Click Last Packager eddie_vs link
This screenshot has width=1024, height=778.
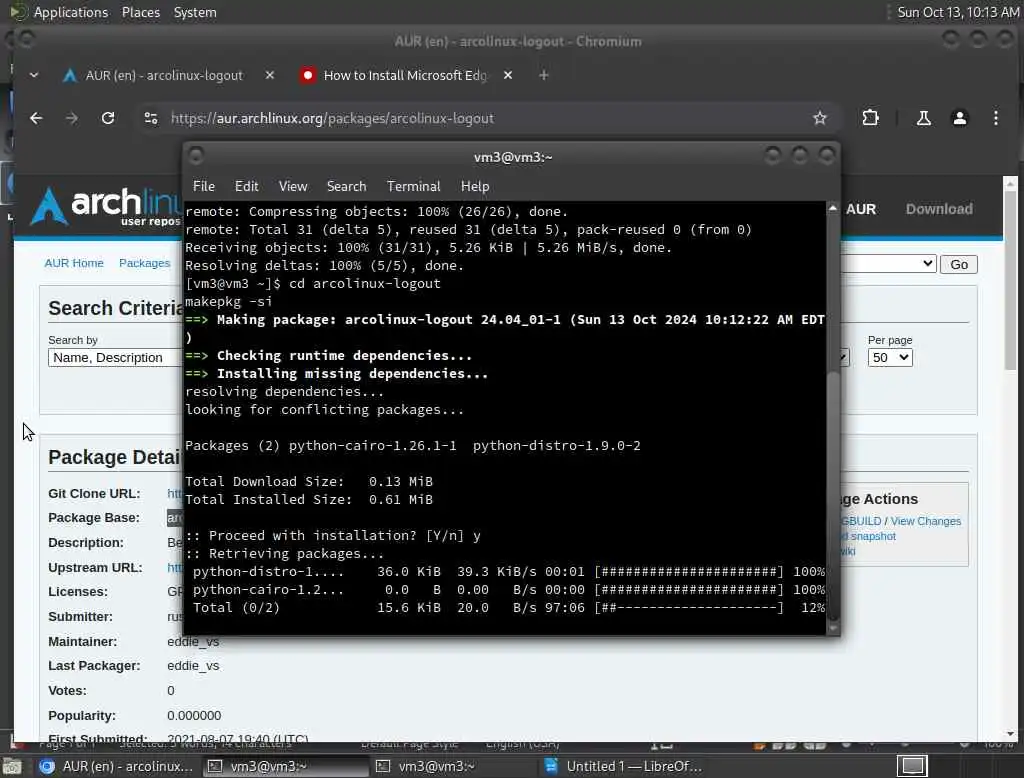193,666
